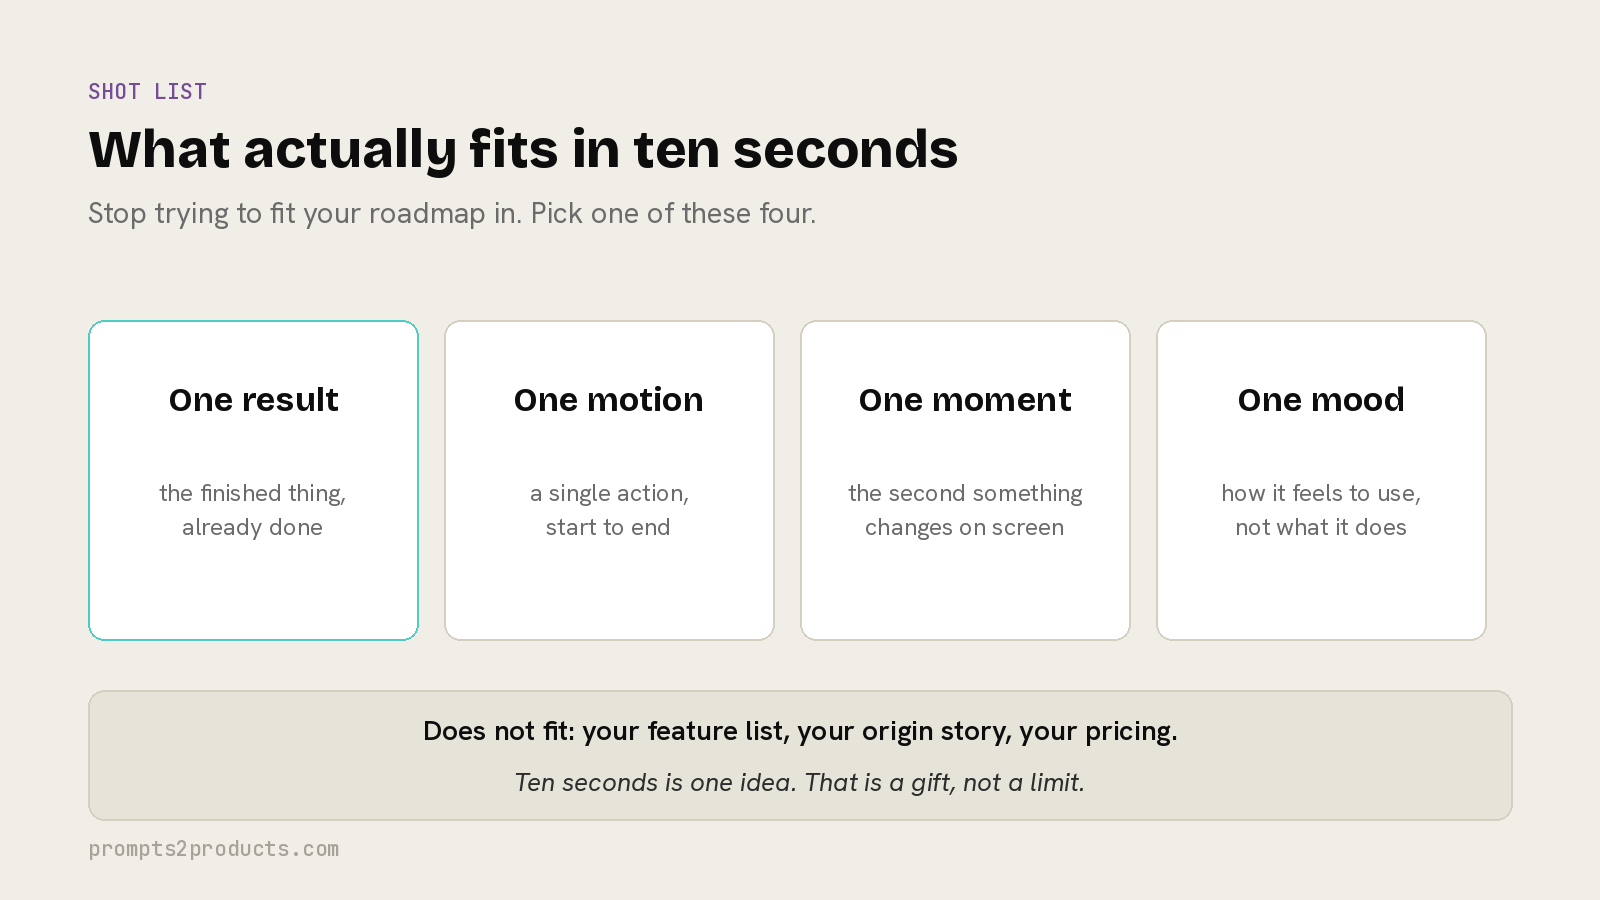This screenshot has width=1600, height=900.
Task: Open the prompts2products.com link
Action: [214, 849]
